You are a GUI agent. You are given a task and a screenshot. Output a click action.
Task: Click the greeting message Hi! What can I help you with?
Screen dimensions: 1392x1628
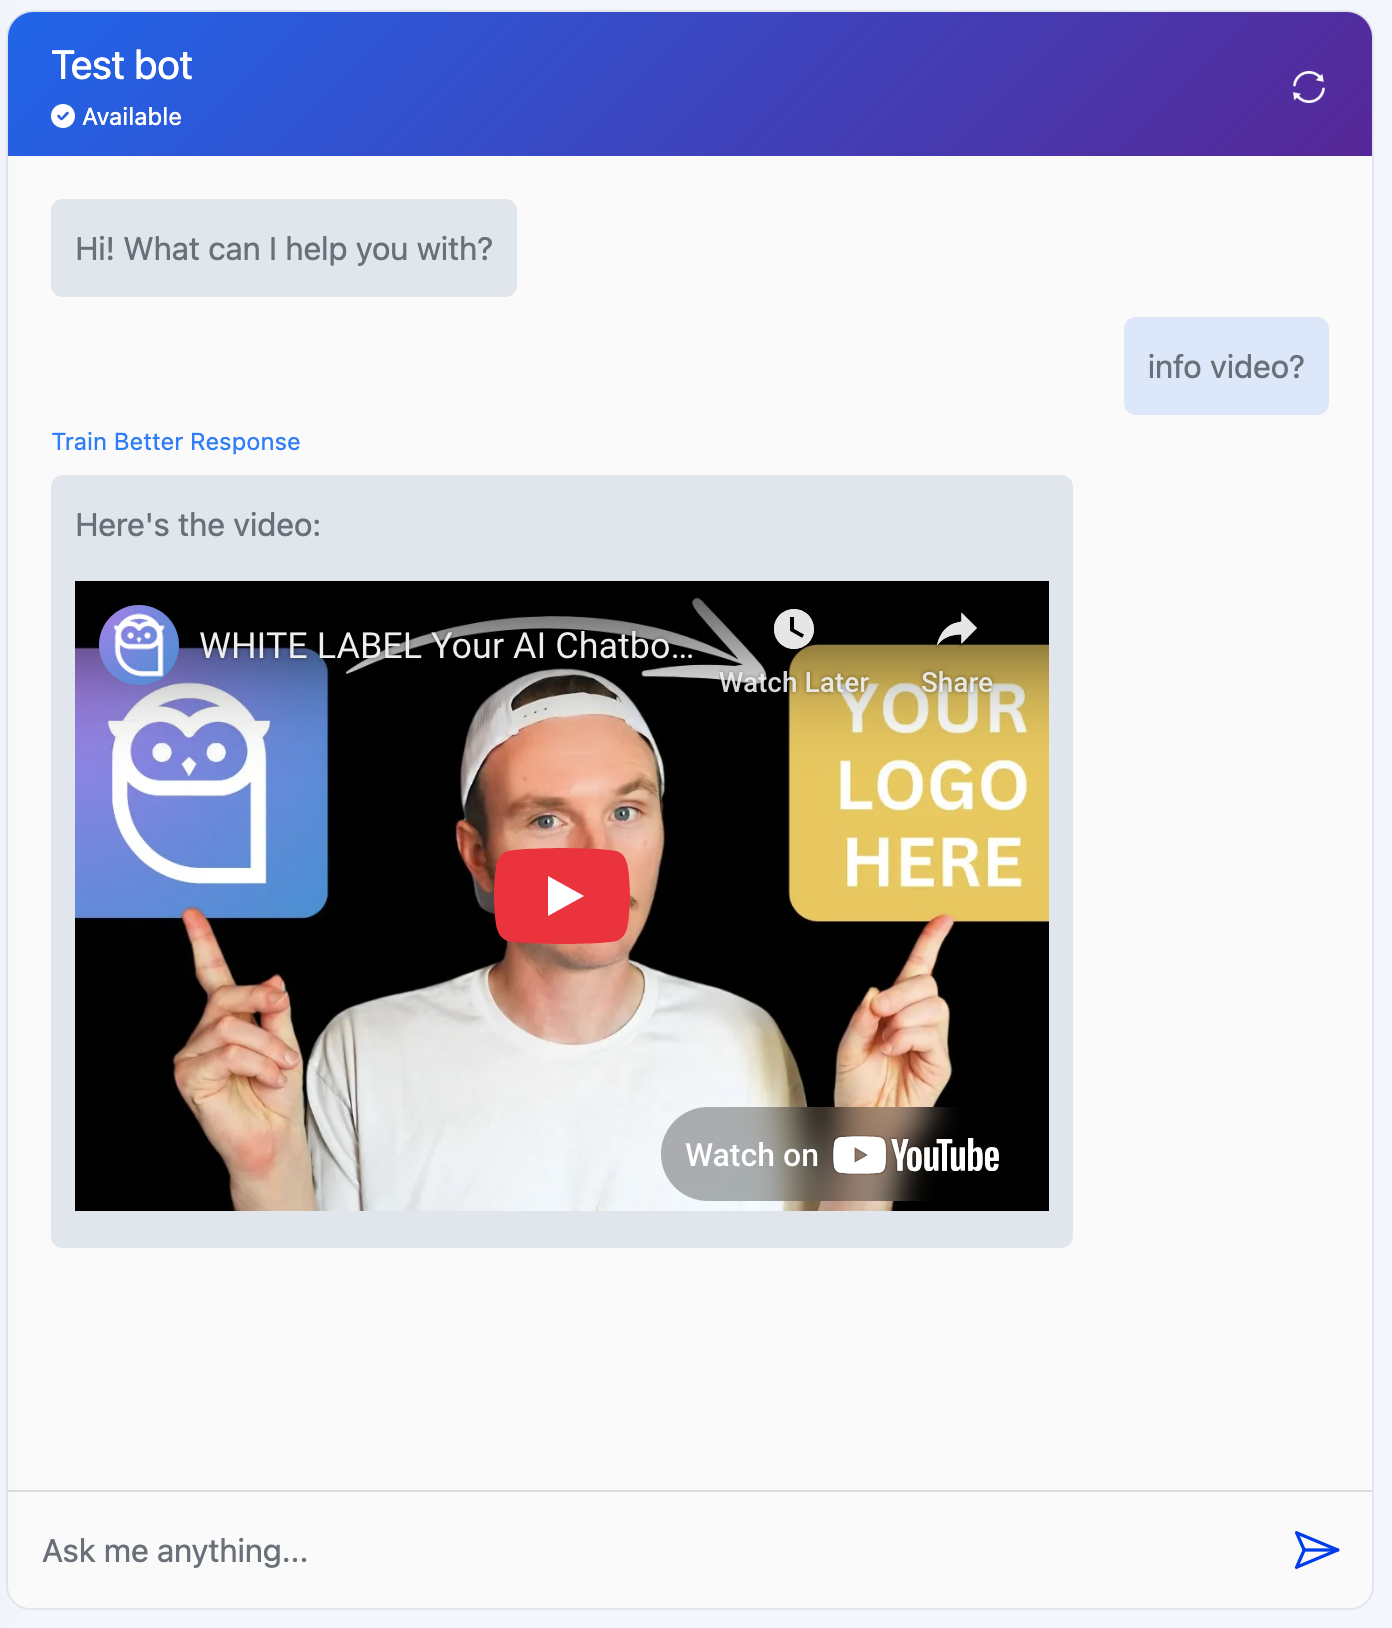[284, 248]
